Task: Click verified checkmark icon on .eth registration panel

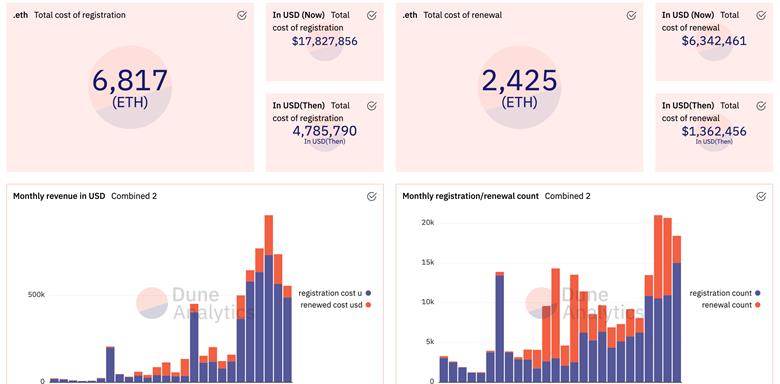Action: click(x=242, y=15)
